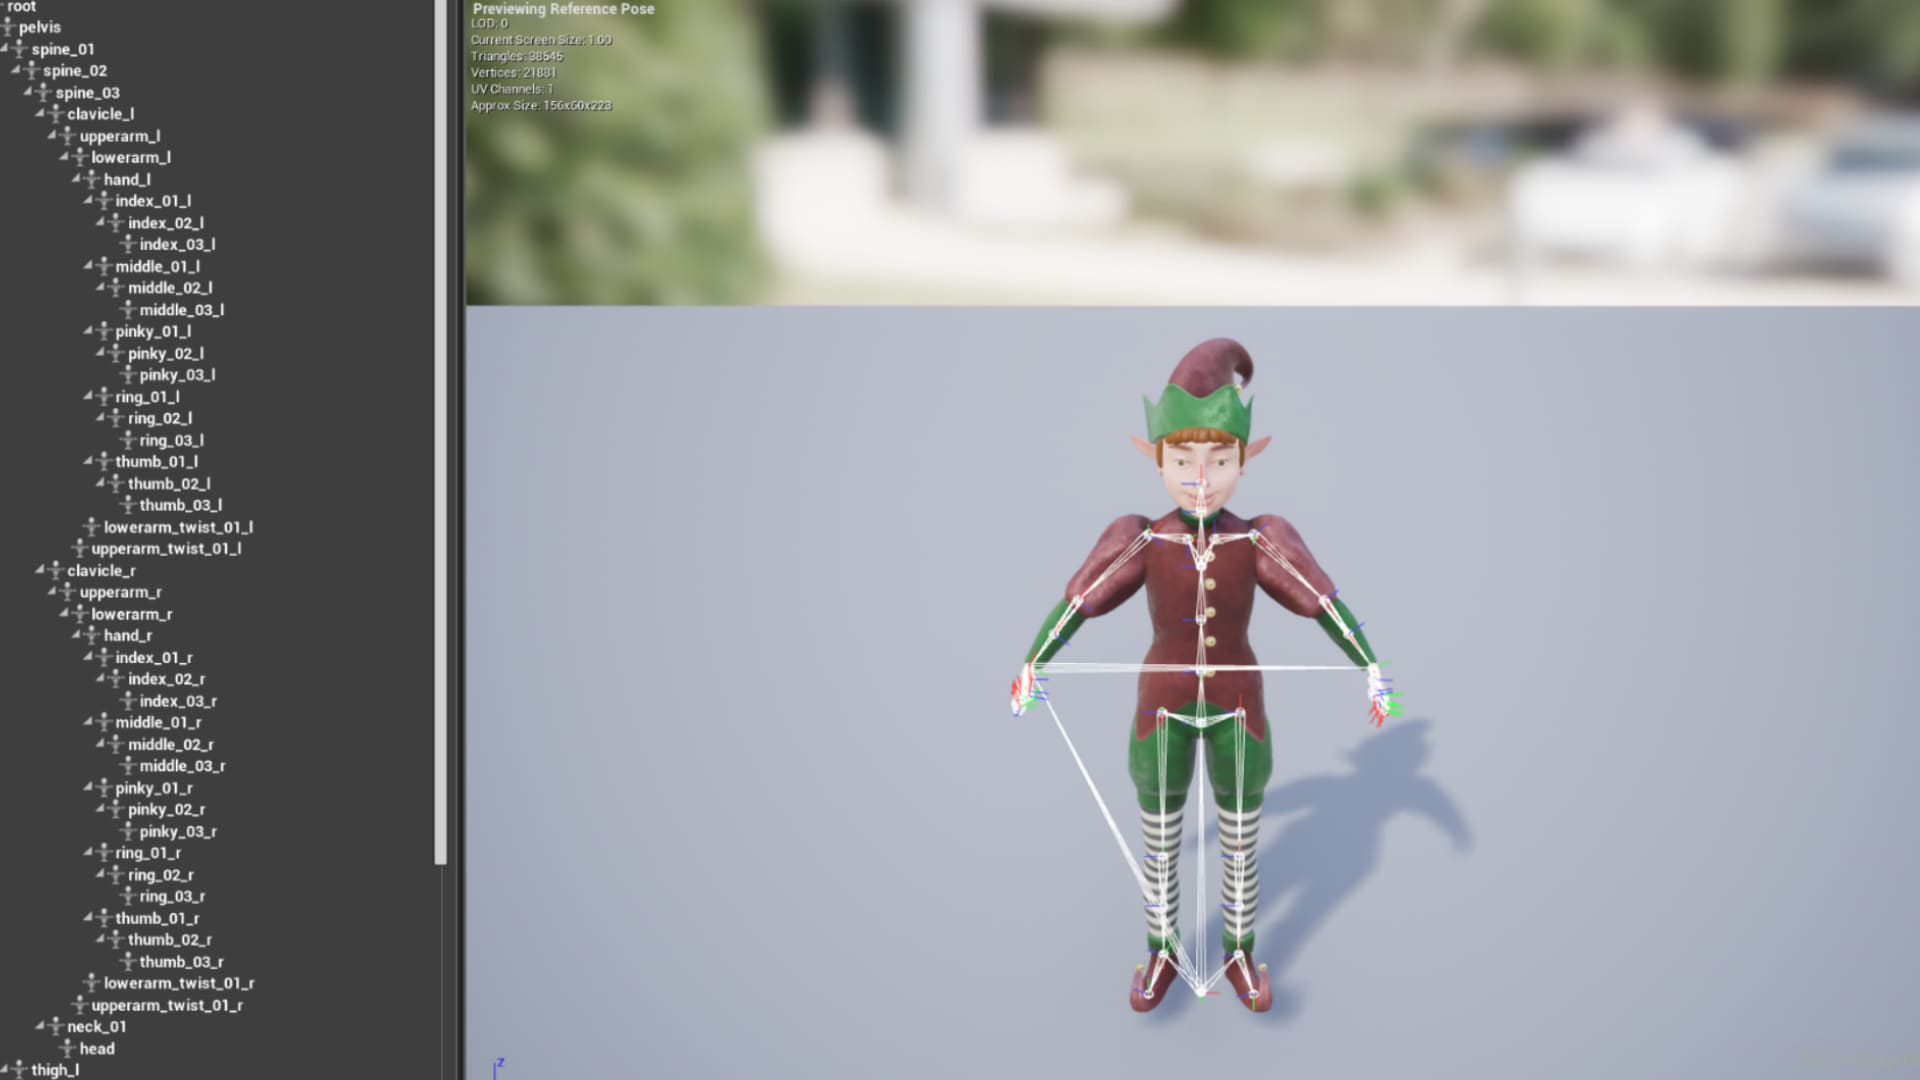Viewport: 1920px width, 1080px height.
Task: Select the lowerarm_twist_01_l bone
Action: (172, 527)
